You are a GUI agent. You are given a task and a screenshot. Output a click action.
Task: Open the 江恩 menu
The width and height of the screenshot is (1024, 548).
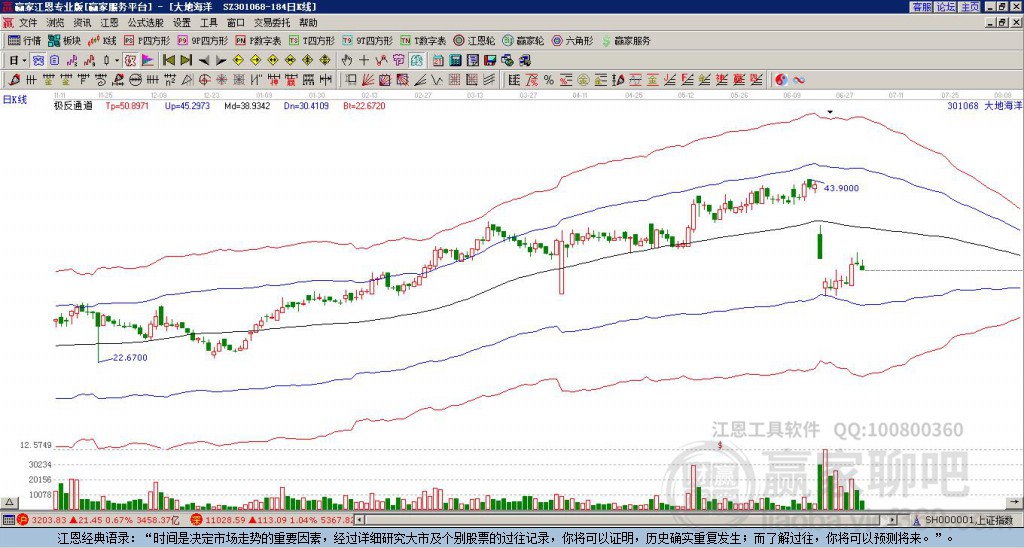pyautogui.click(x=110, y=23)
